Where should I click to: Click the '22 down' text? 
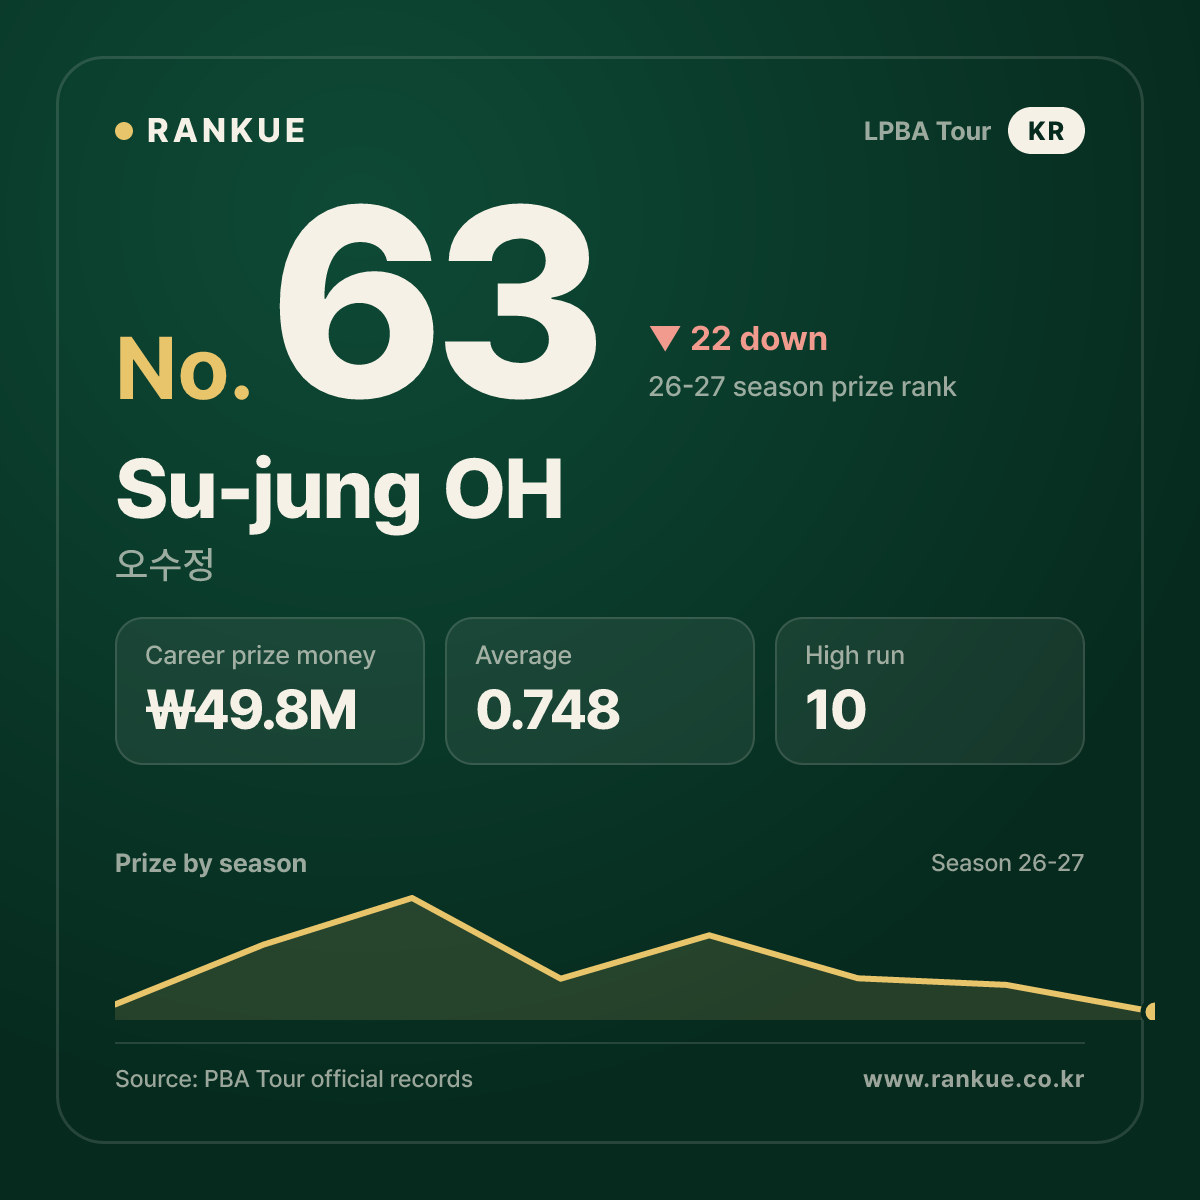pyautogui.click(x=759, y=339)
